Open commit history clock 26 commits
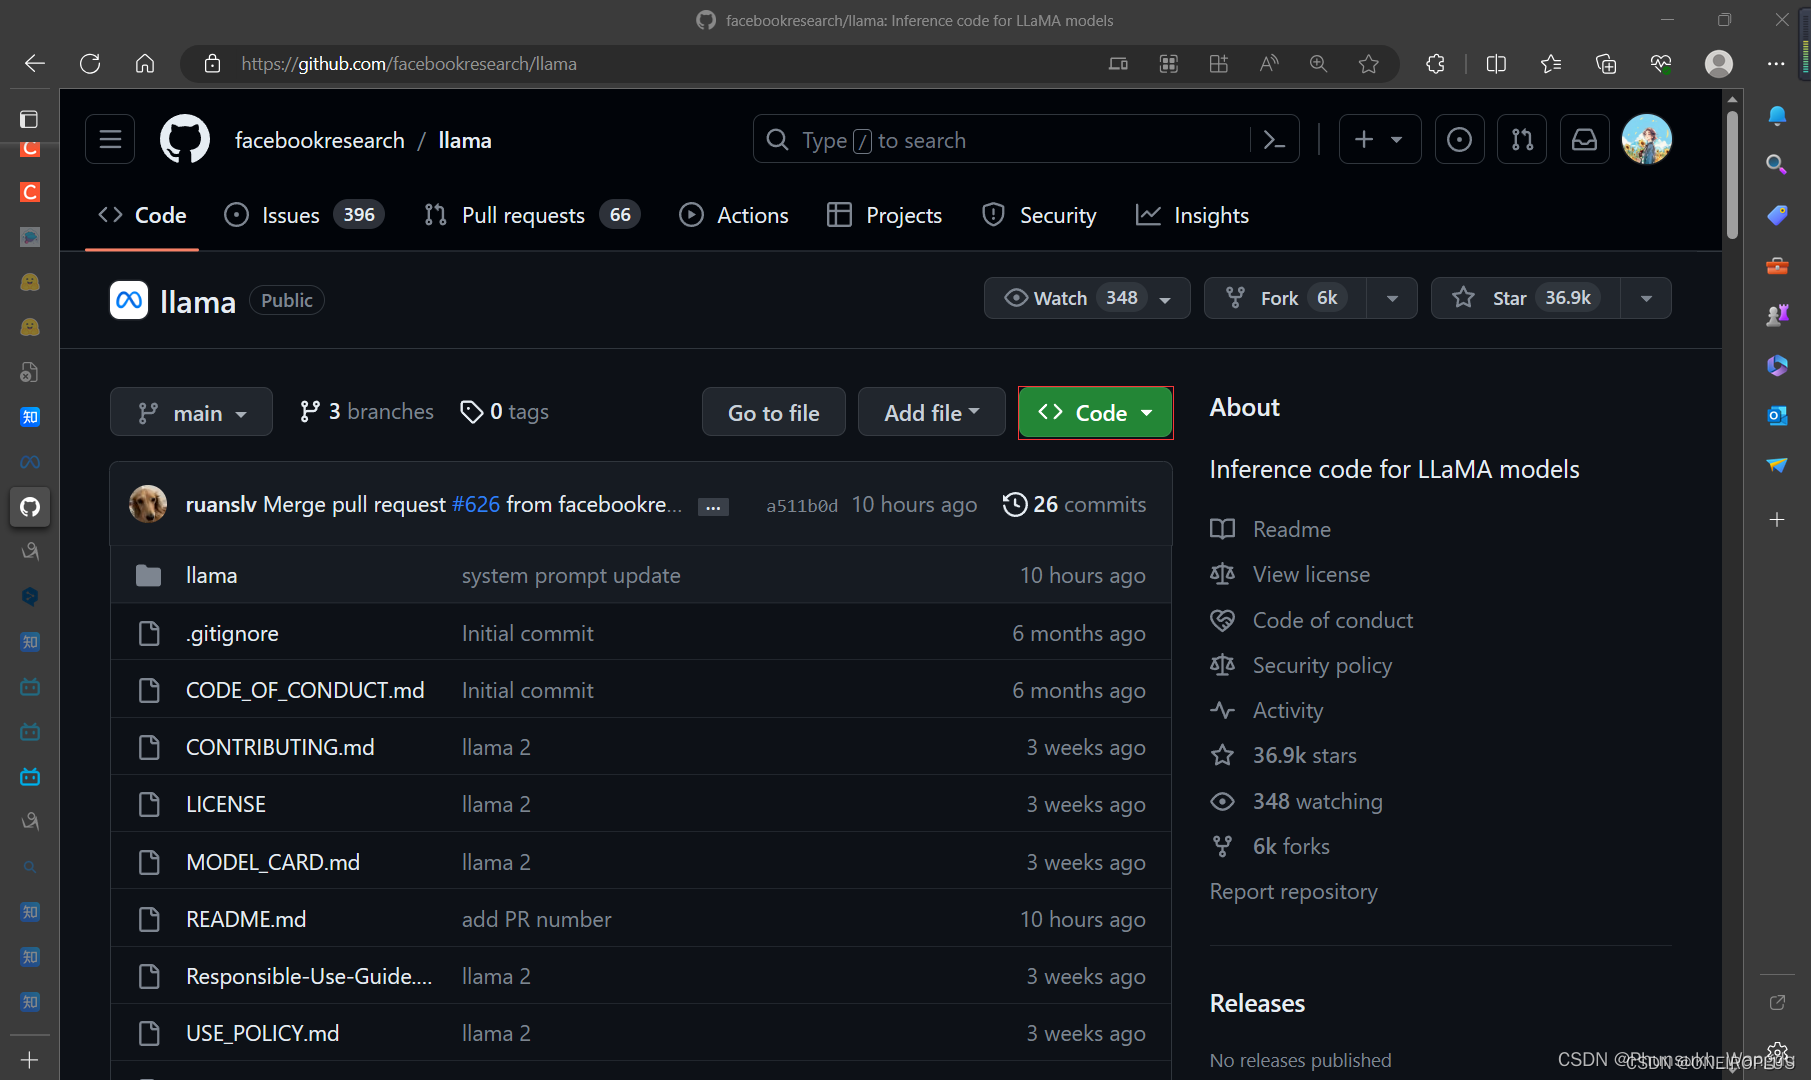The image size is (1811, 1080). (1075, 505)
